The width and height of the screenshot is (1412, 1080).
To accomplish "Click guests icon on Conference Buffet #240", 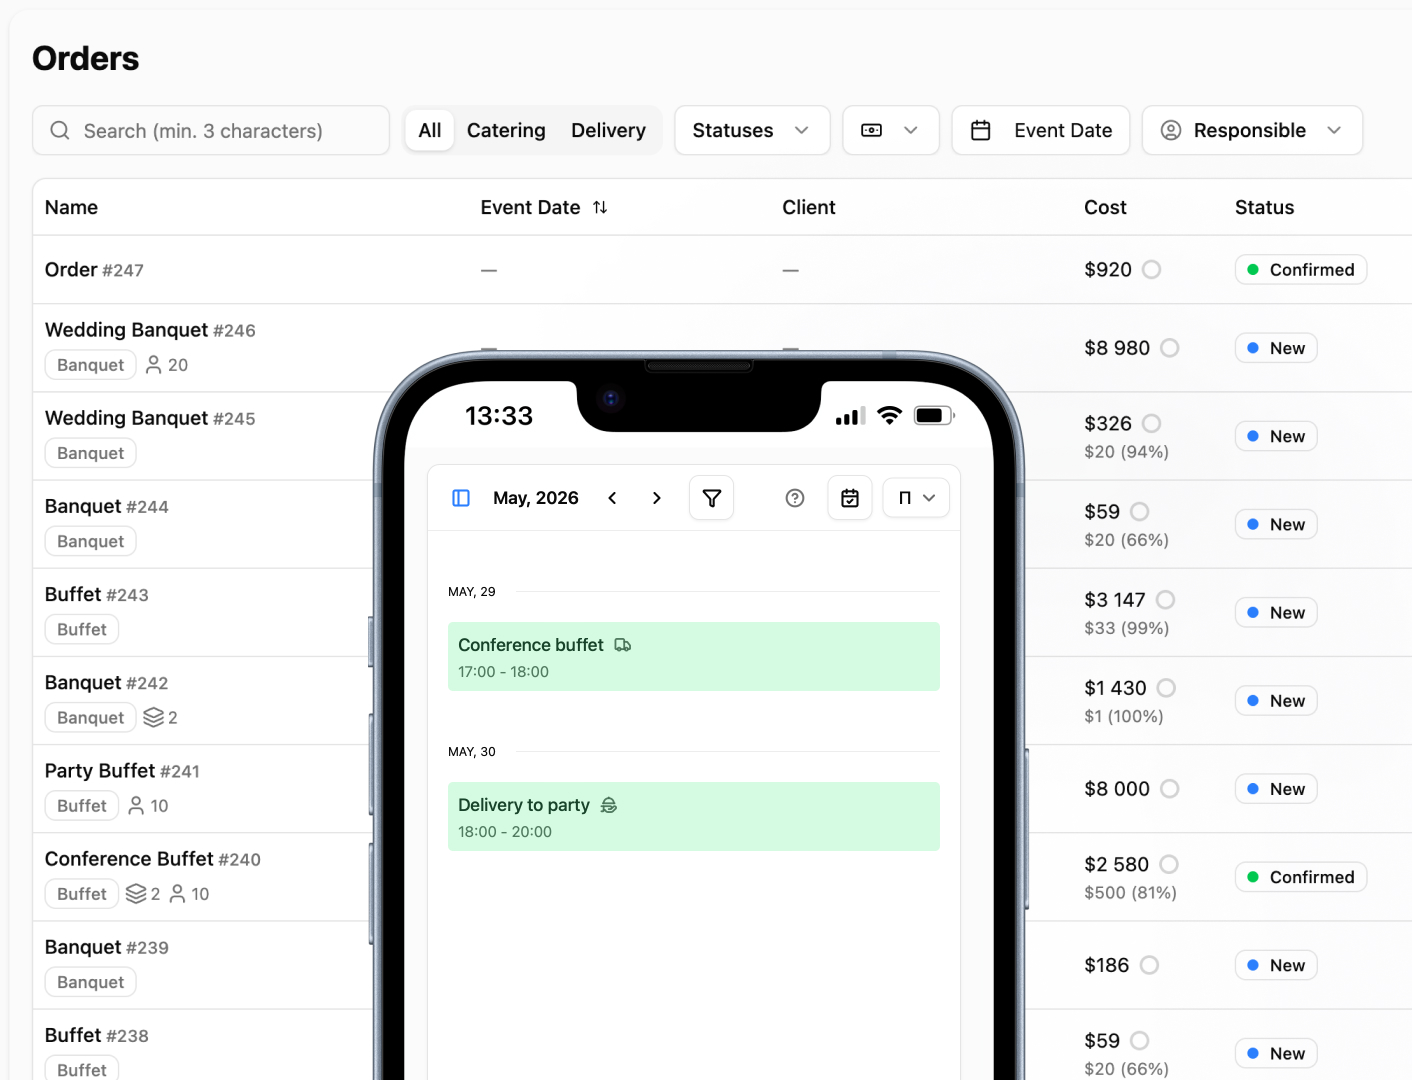I will [x=177, y=894].
